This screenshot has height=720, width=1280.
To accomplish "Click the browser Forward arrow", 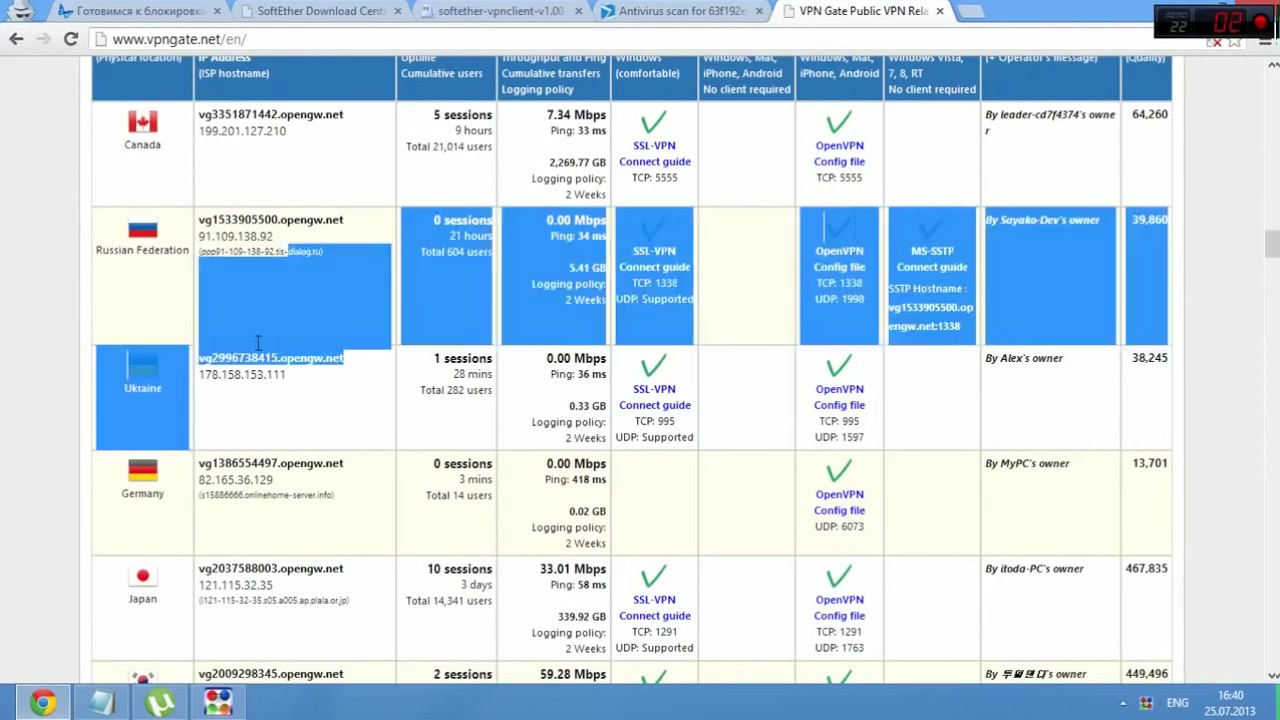I will coord(43,39).
